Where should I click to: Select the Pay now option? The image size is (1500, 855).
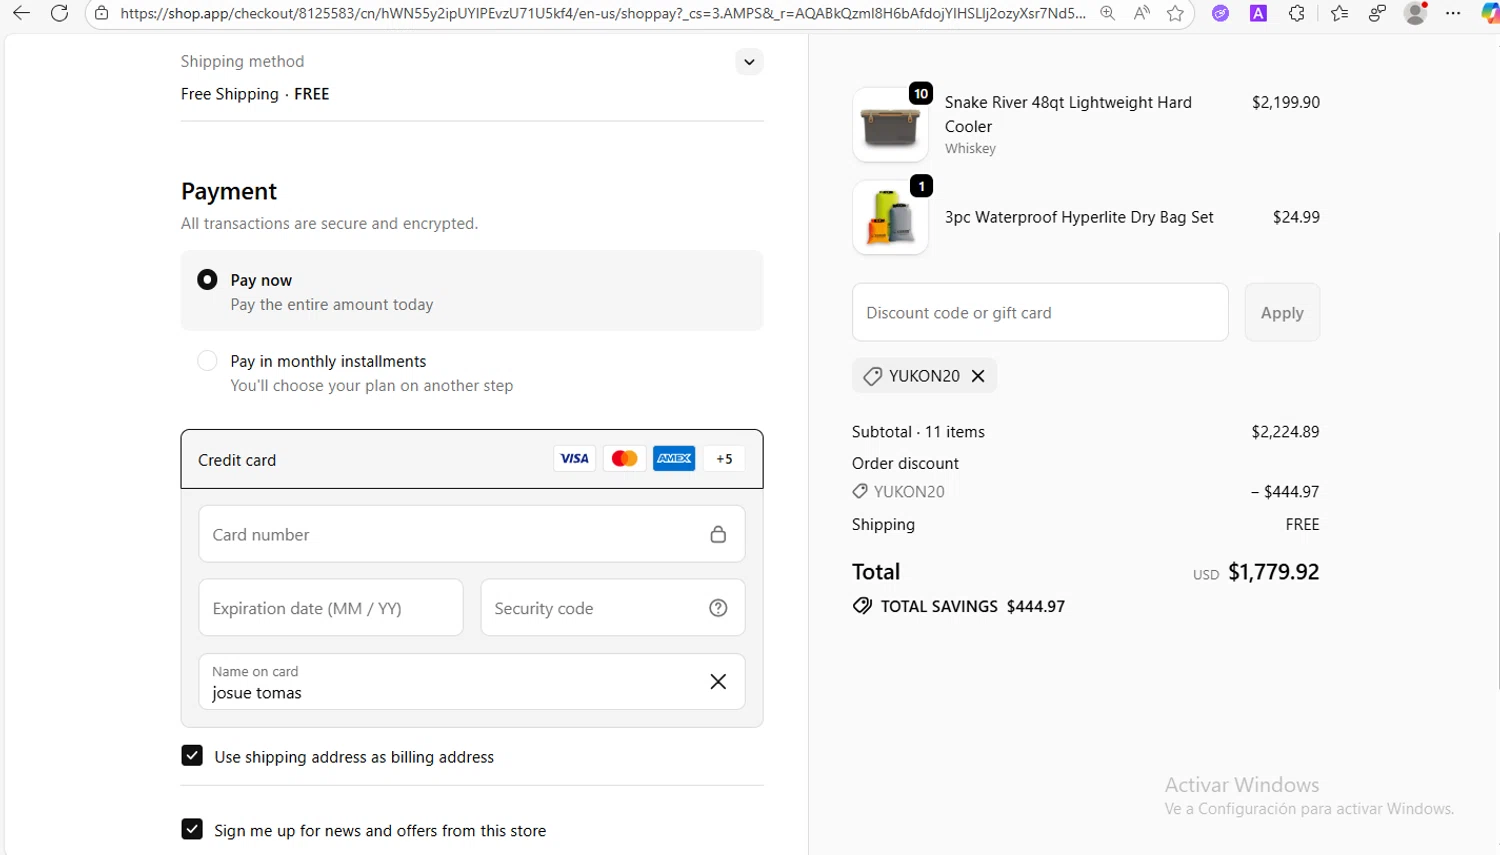[207, 280]
